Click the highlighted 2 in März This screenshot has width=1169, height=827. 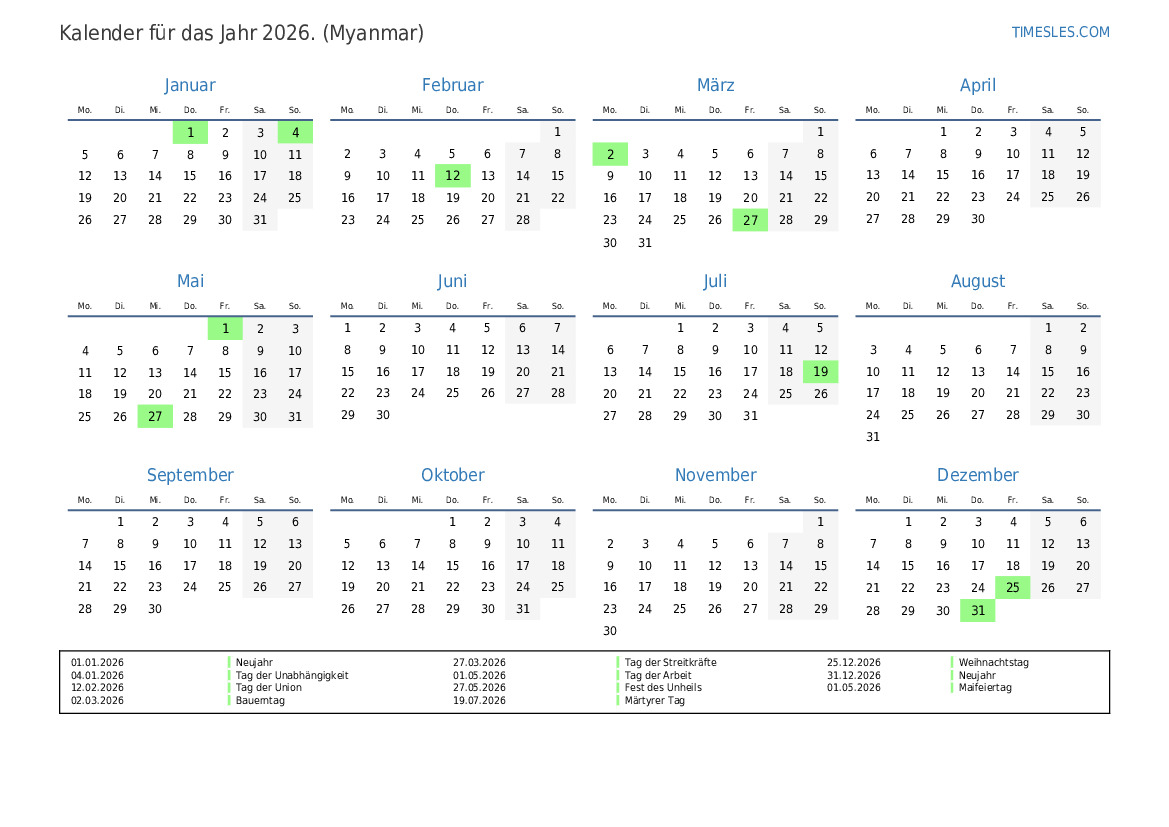click(610, 154)
